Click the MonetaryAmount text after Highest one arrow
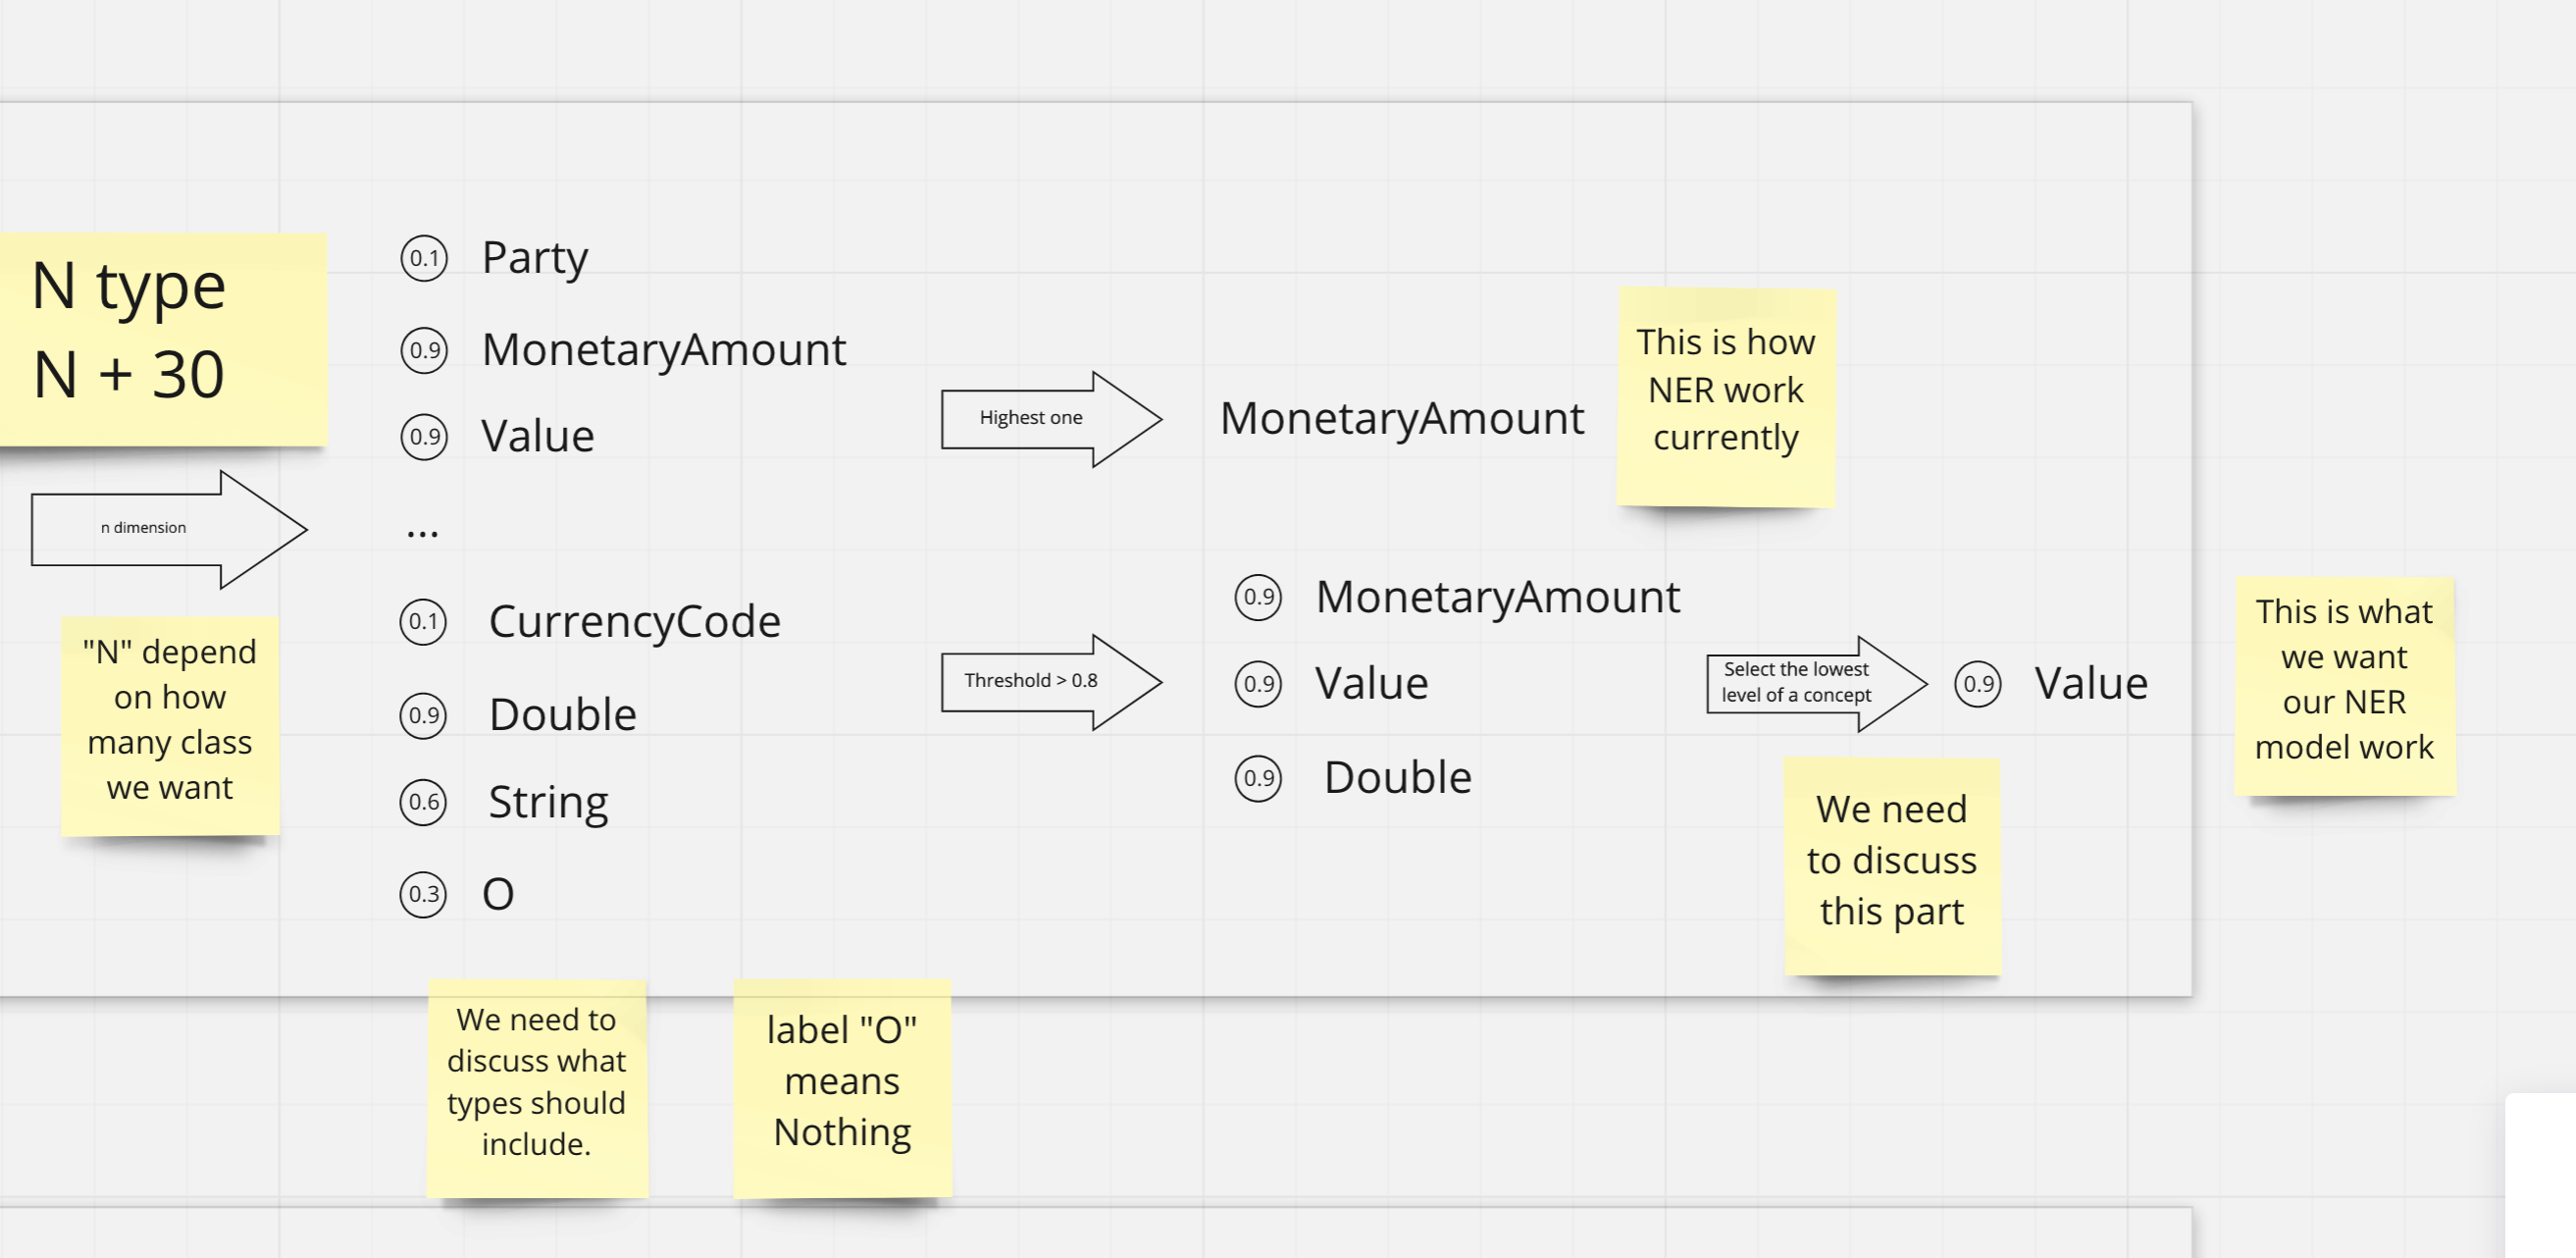 pos(1401,418)
